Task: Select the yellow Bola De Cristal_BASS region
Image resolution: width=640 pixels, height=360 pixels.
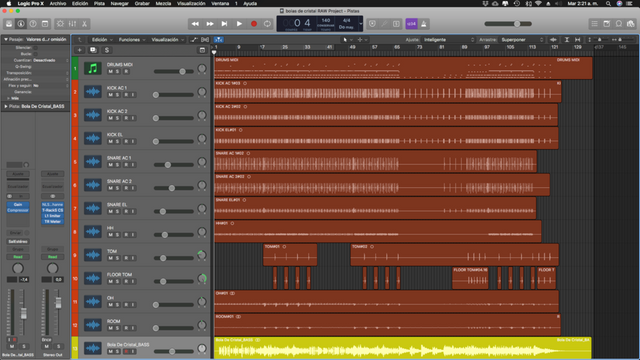Action: pos(402,348)
